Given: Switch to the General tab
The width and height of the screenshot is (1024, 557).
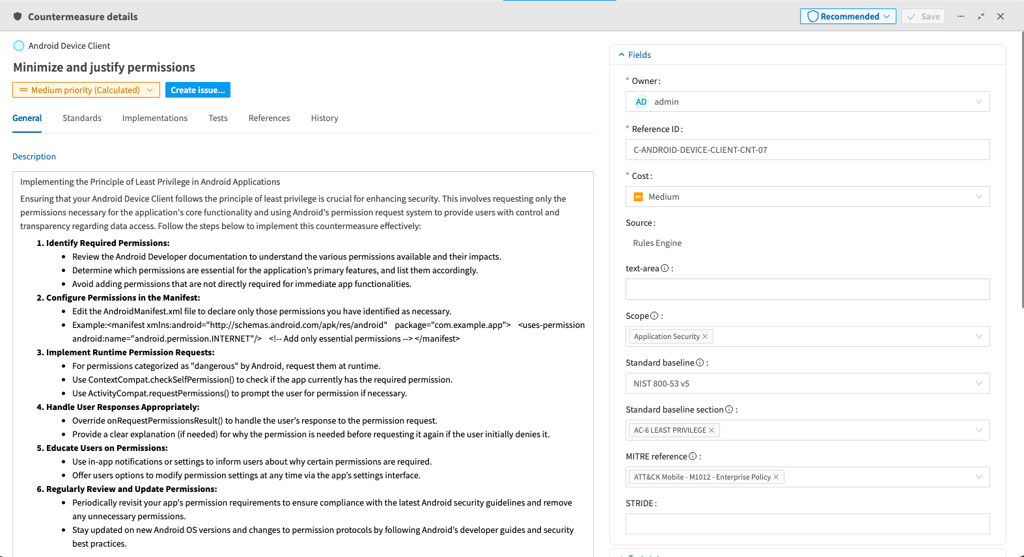Looking at the screenshot, I should pos(27,118).
